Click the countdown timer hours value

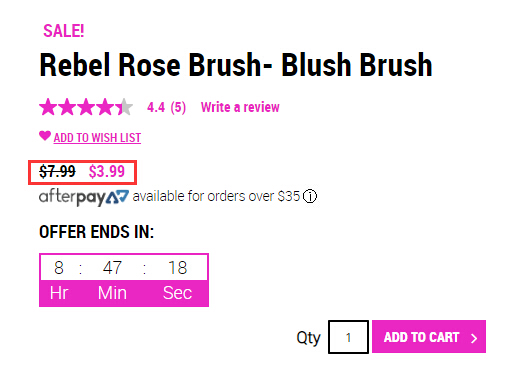[59, 268]
